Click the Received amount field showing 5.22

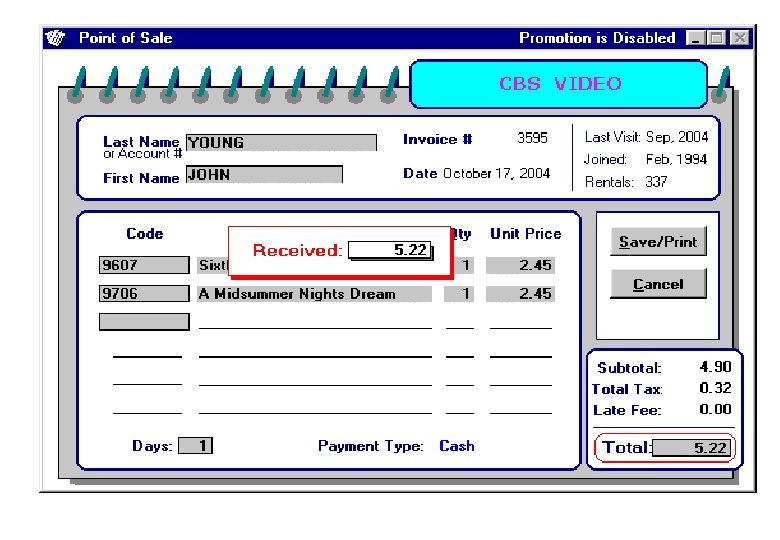pyautogui.click(x=390, y=250)
